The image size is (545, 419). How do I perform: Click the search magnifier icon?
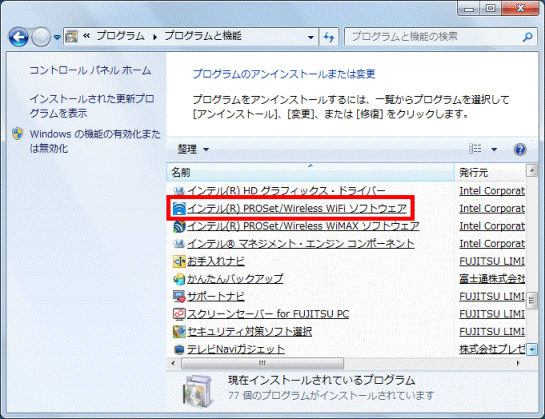[528, 37]
